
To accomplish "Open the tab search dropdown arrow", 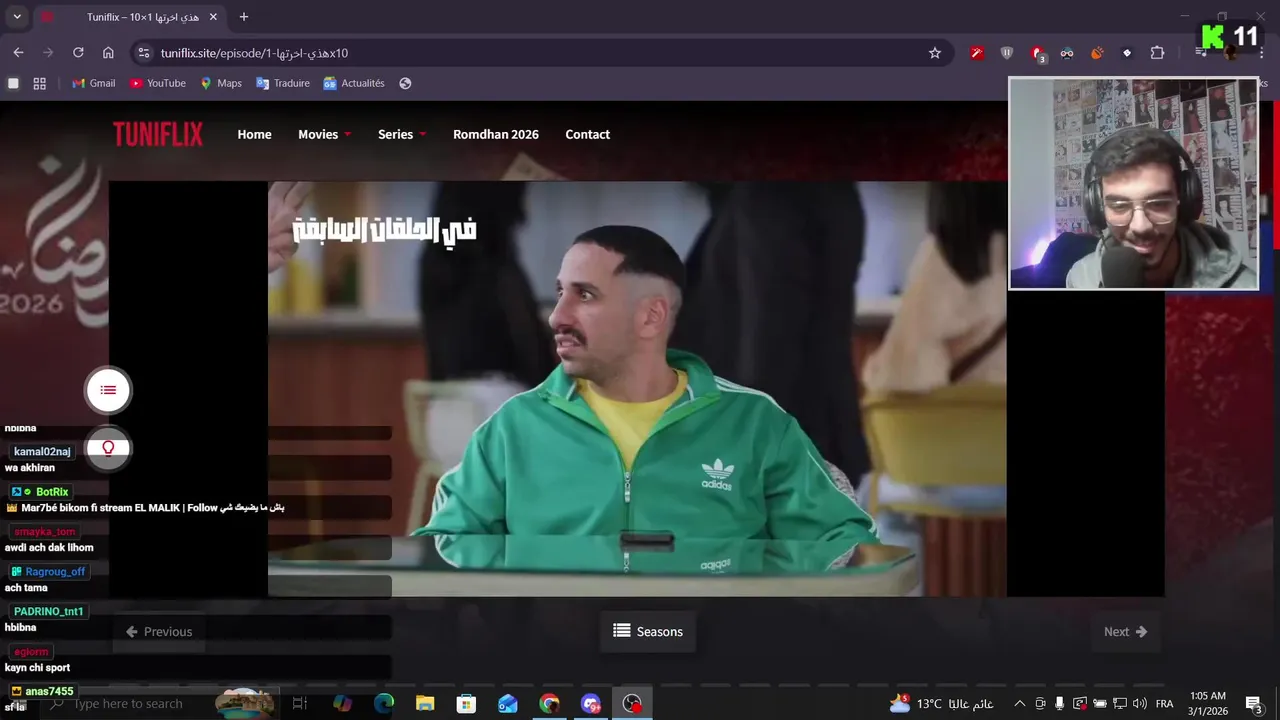I will [17, 17].
